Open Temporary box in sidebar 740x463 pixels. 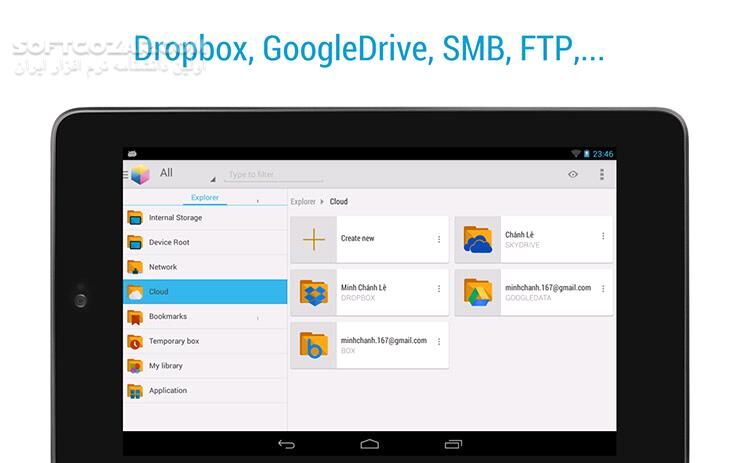(x=205, y=341)
